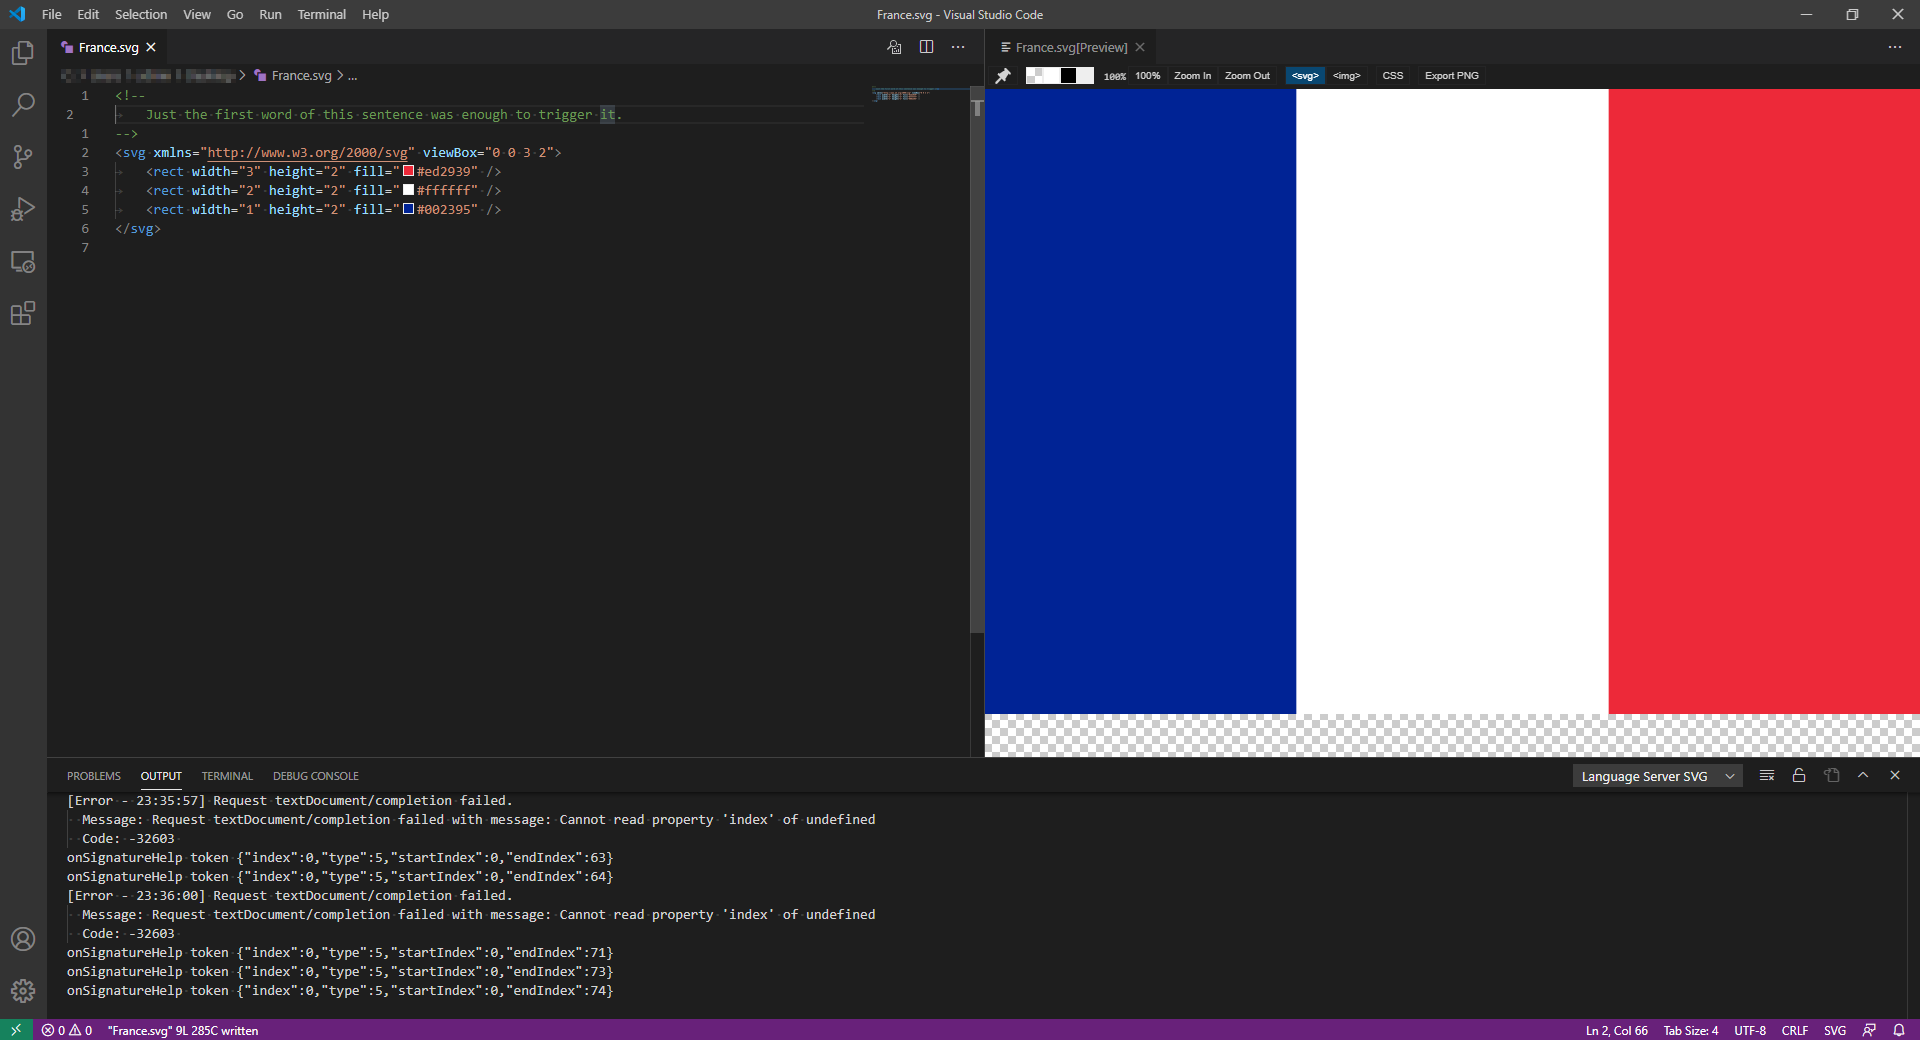Viewport: 1920px width, 1040px height.
Task: Open More Actions in the preview group
Action: [1895, 47]
